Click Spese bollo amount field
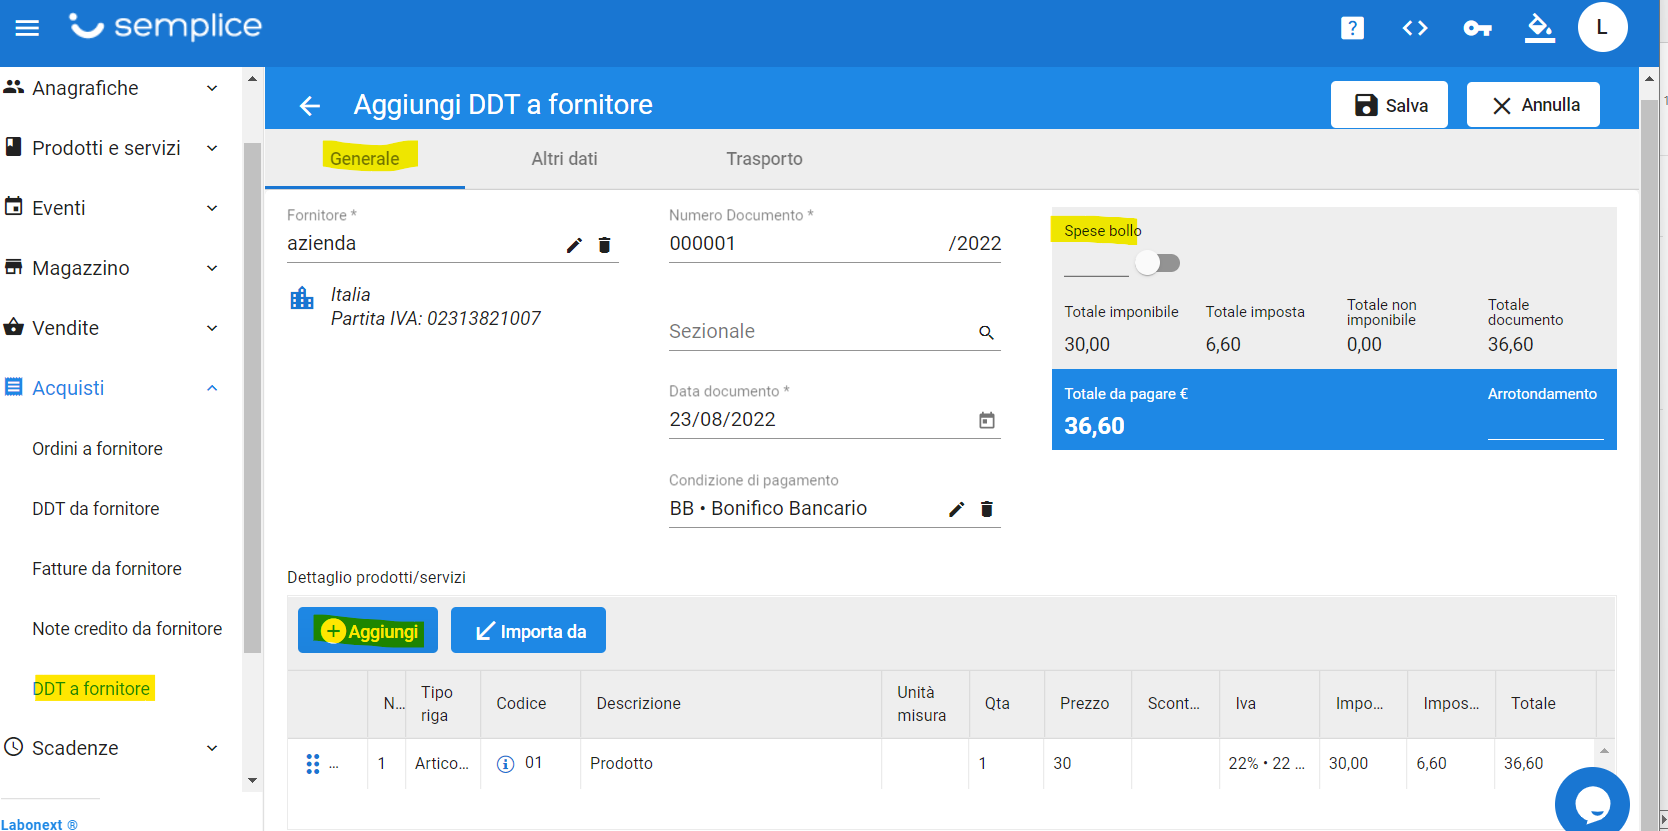Image resolution: width=1668 pixels, height=831 pixels. point(1096,263)
